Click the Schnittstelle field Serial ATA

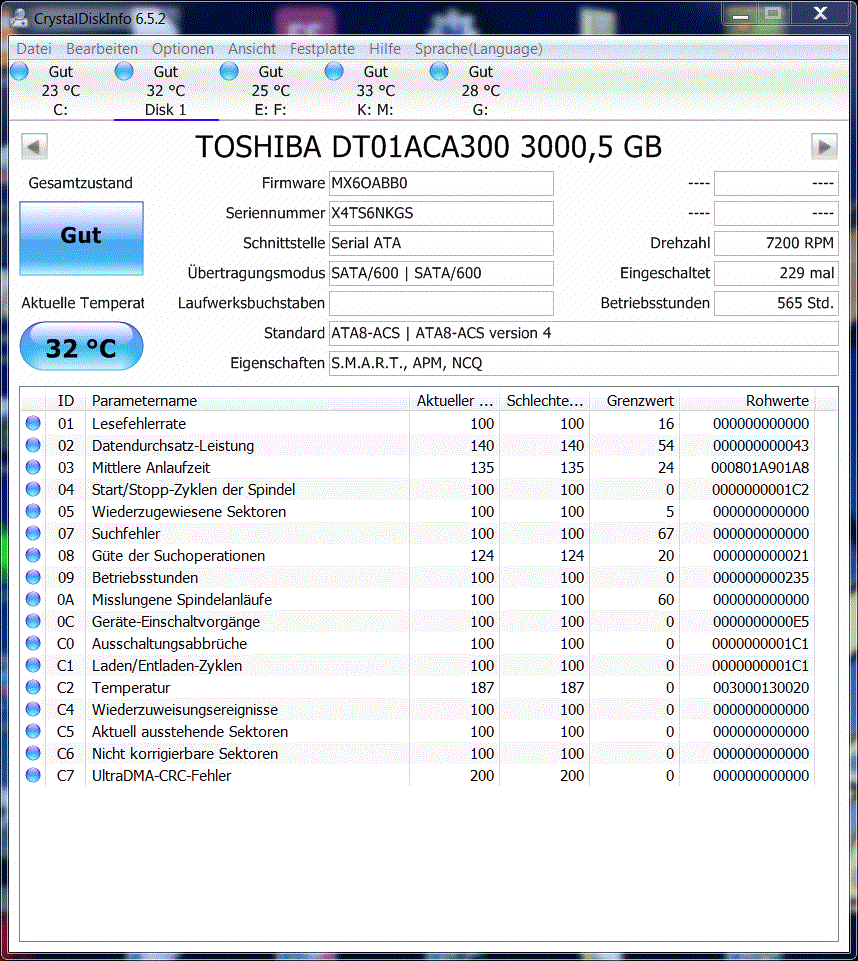tap(441, 243)
